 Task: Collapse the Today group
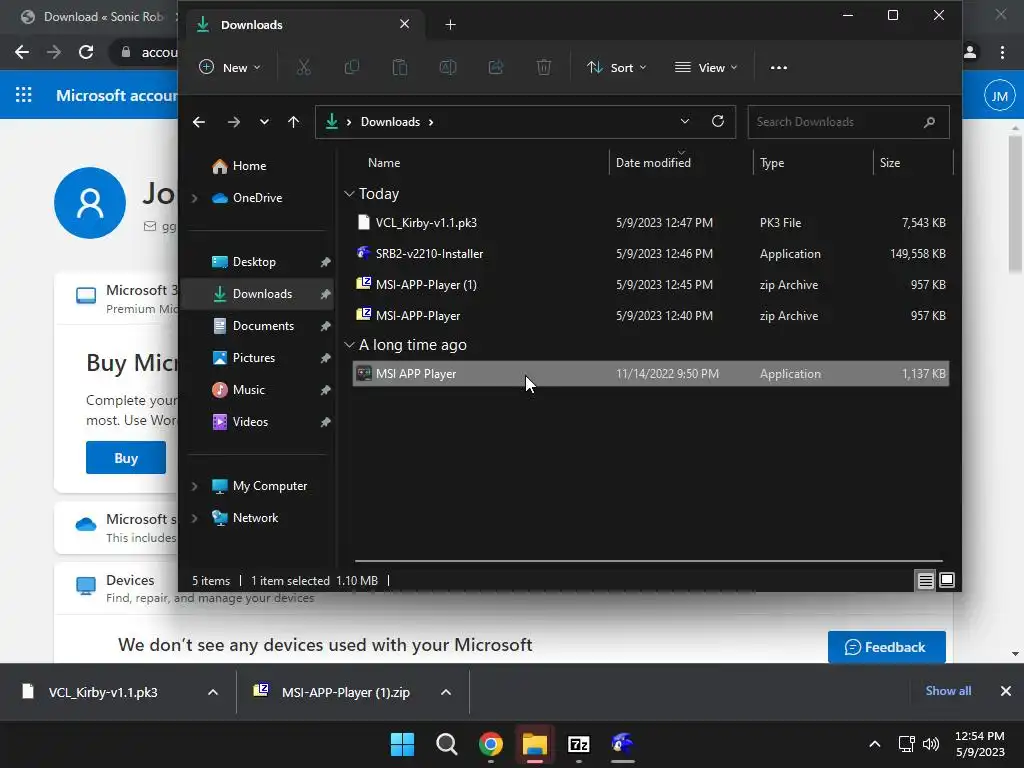coord(349,194)
